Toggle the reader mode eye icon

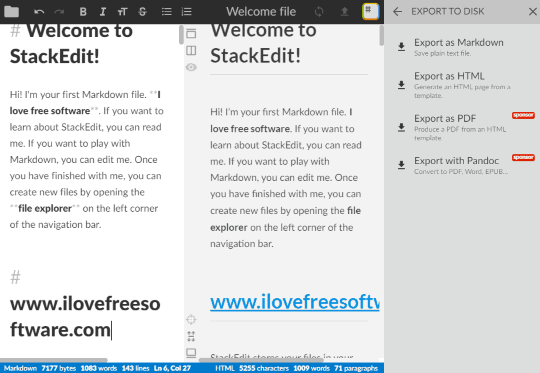coord(191,67)
